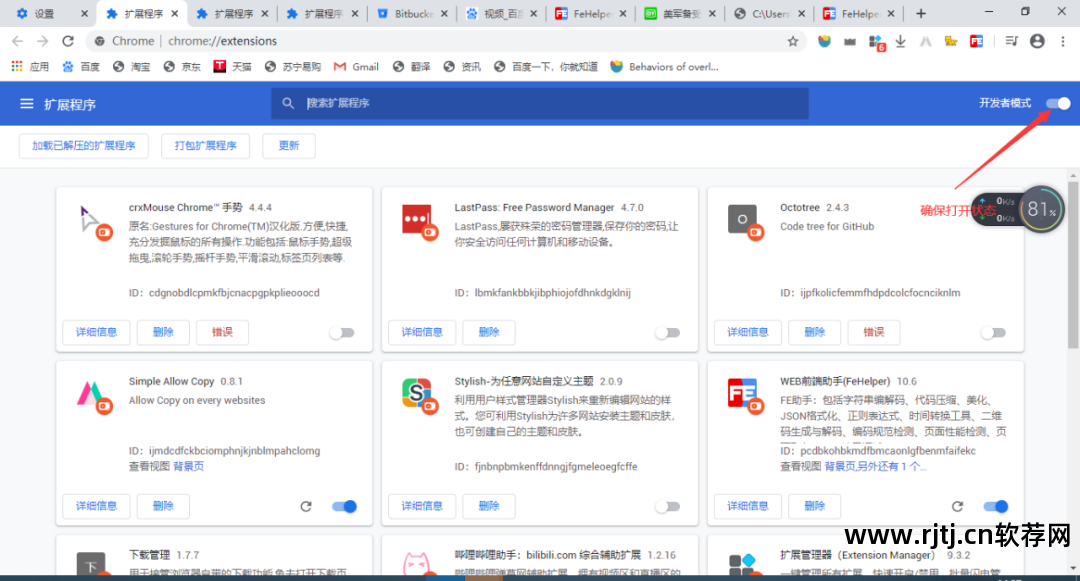1080x581 pixels.
Task: Open the Behaviors of overl... bookmark
Action: [x=664, y=67]
